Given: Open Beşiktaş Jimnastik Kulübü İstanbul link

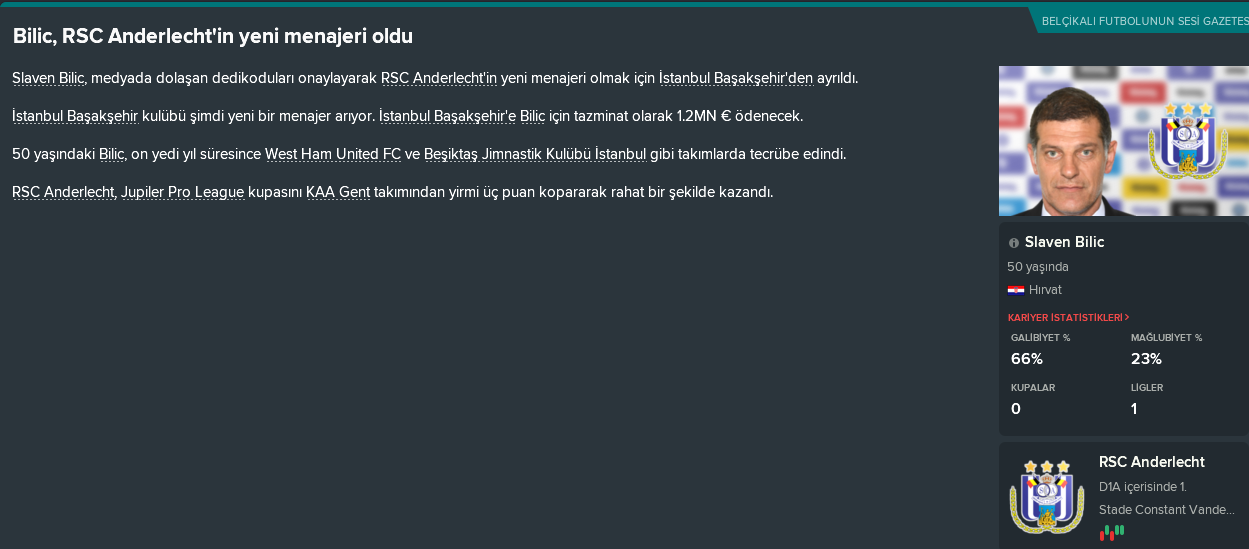Looking at the screenshot, I should (x=535, y=154).
